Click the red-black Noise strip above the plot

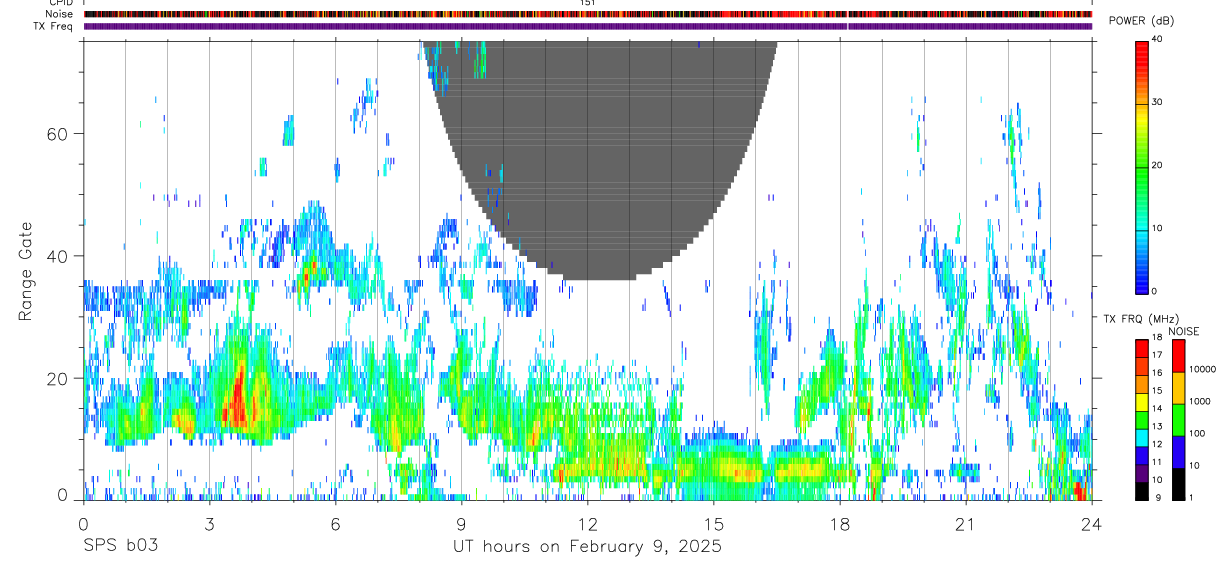587,14
